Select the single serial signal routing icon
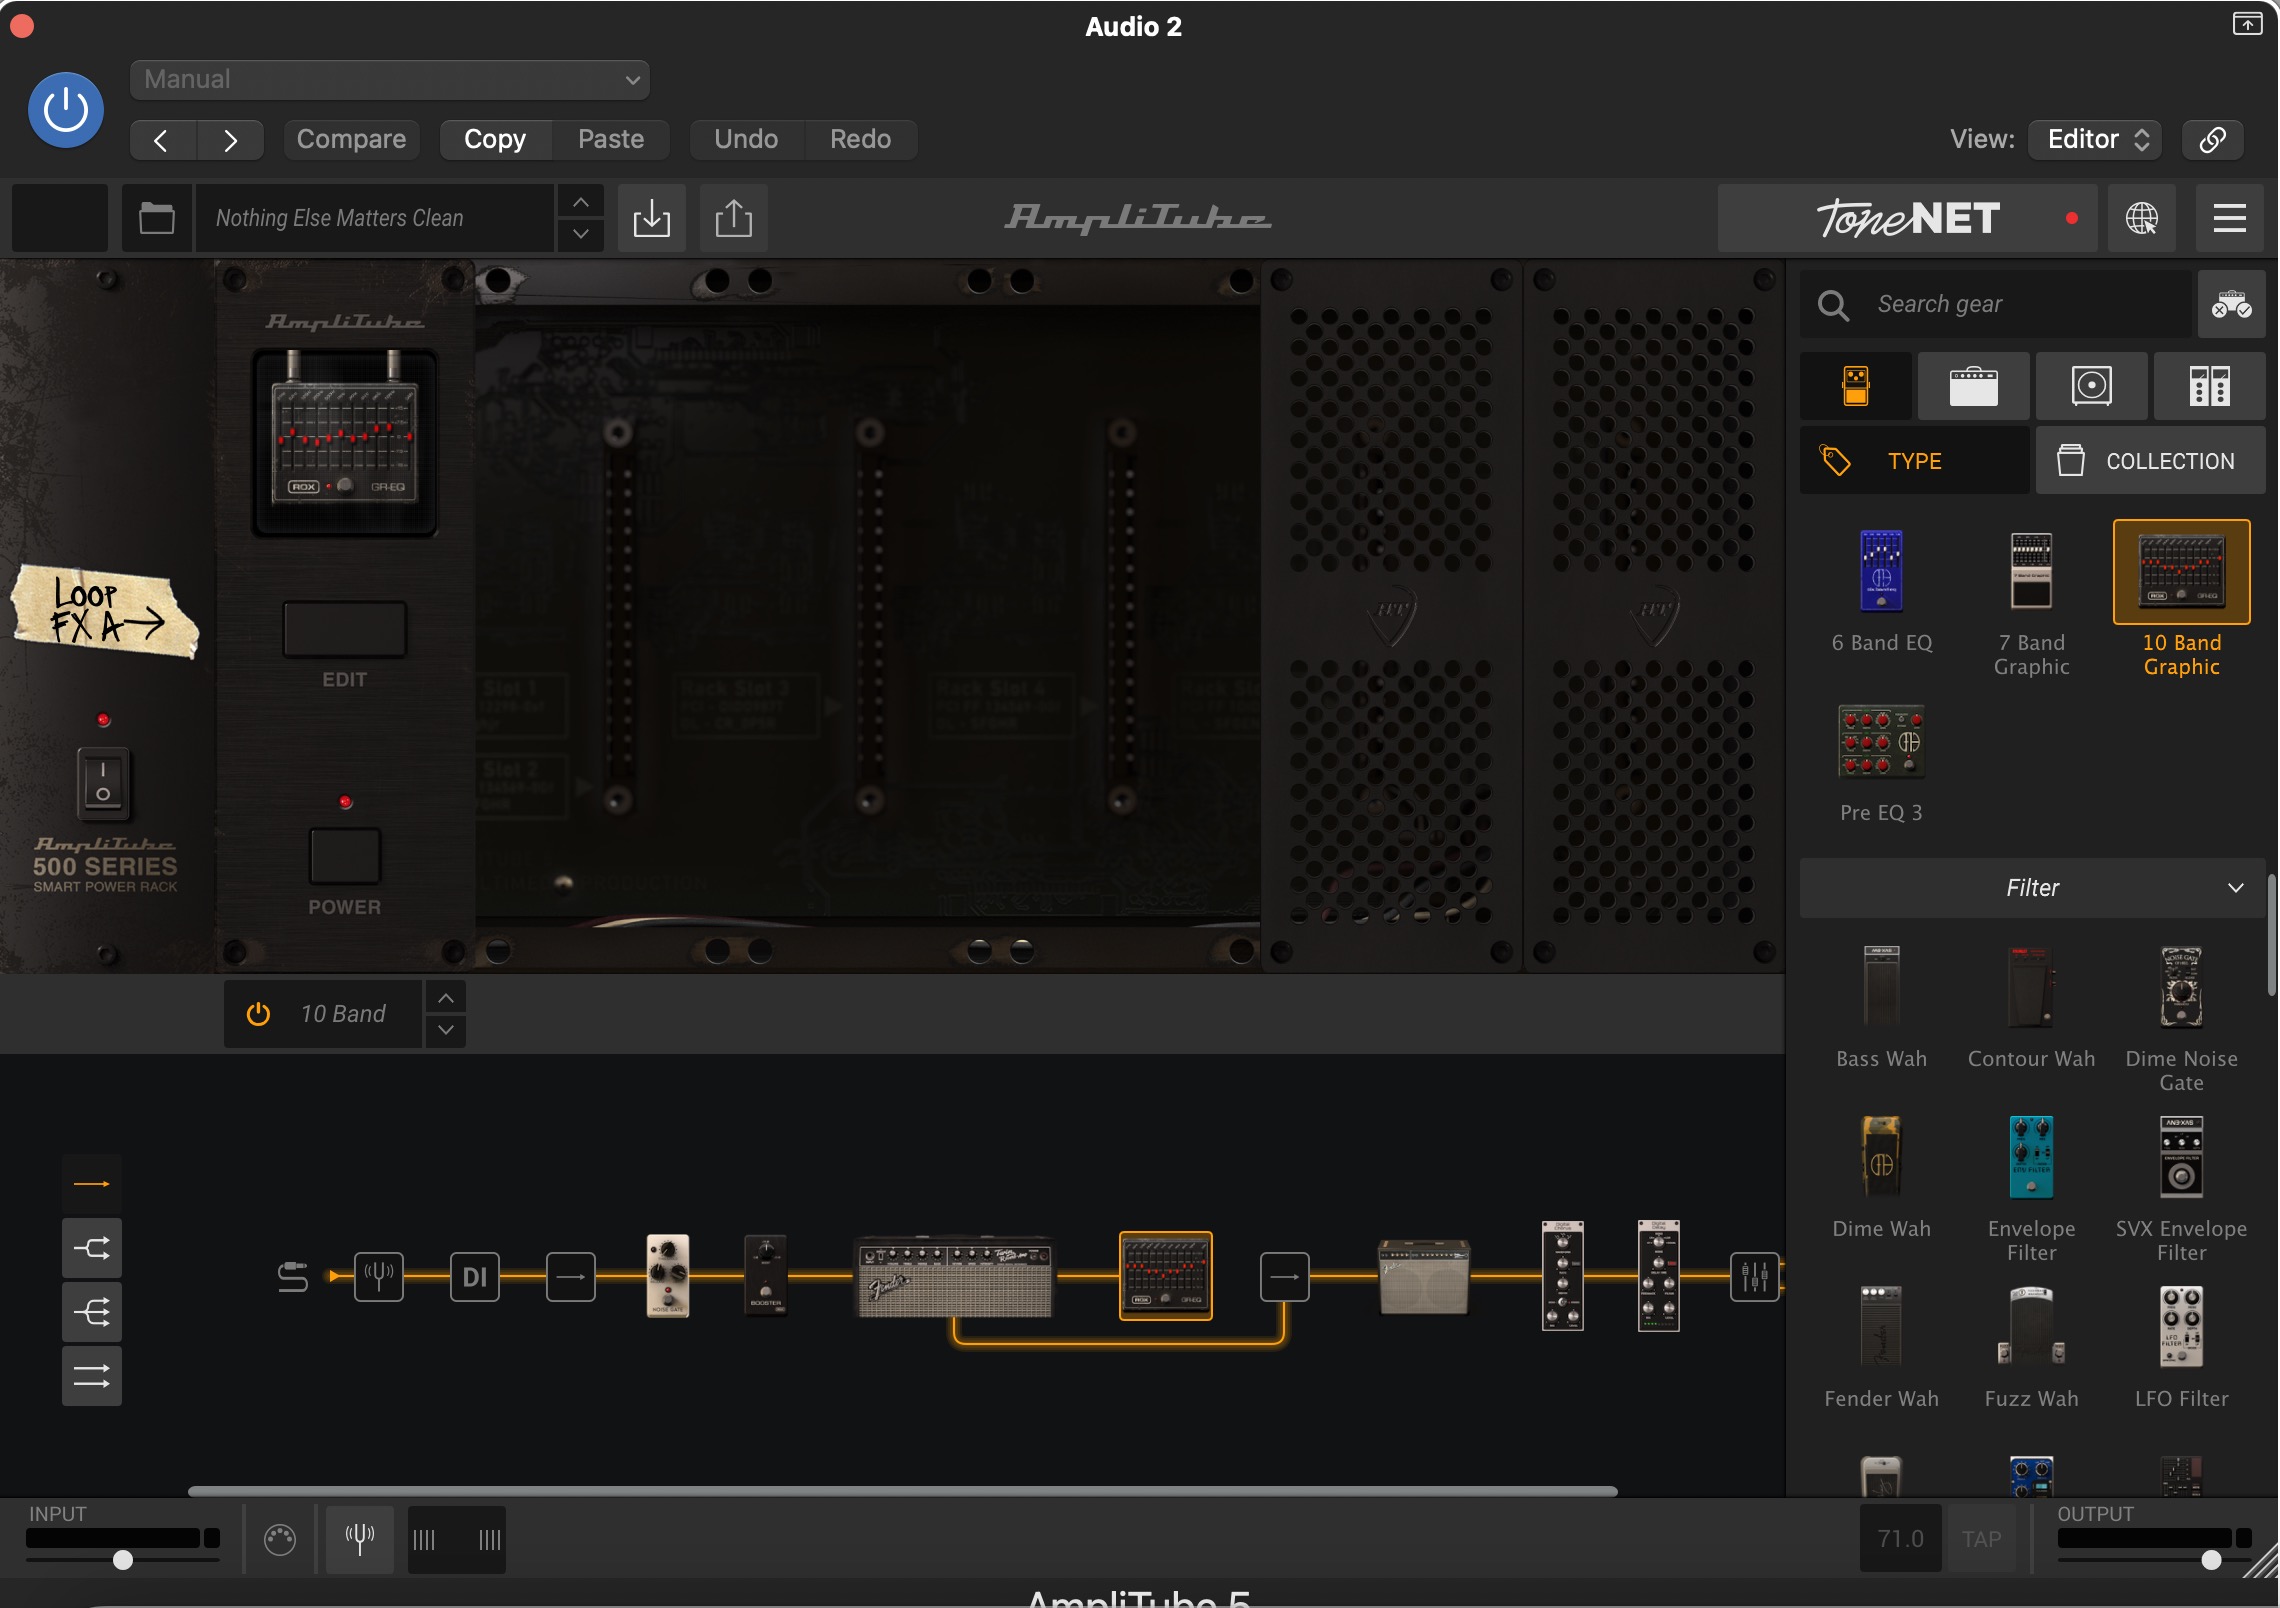This screenshot has height=1608, width=2280. 92,1184
